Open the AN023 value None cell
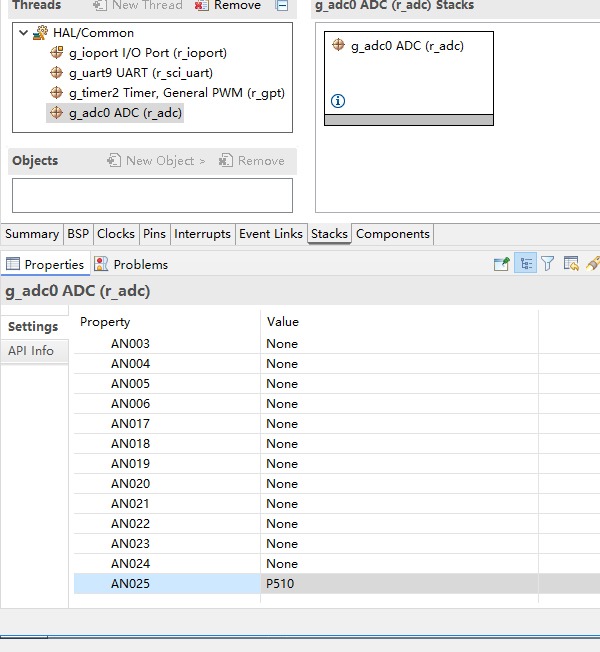The height and width of the screenshot is (652, 600). (x=399, y=543)
